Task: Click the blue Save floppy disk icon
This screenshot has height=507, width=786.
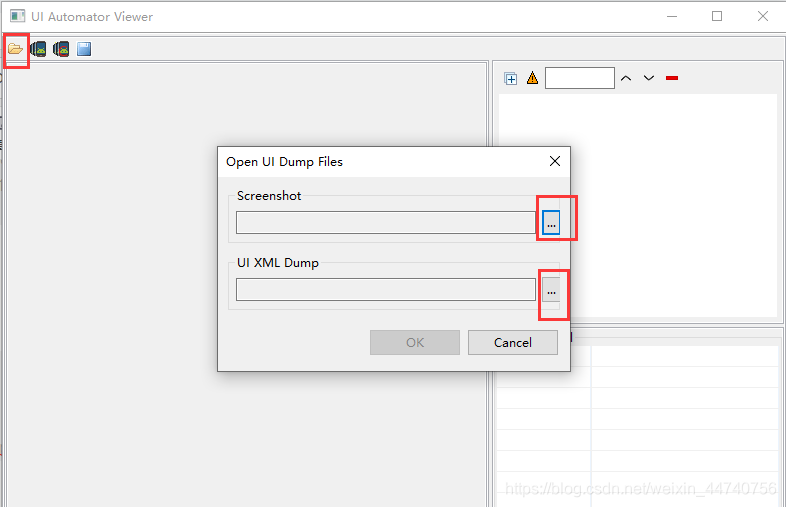Action: point(84,49)
